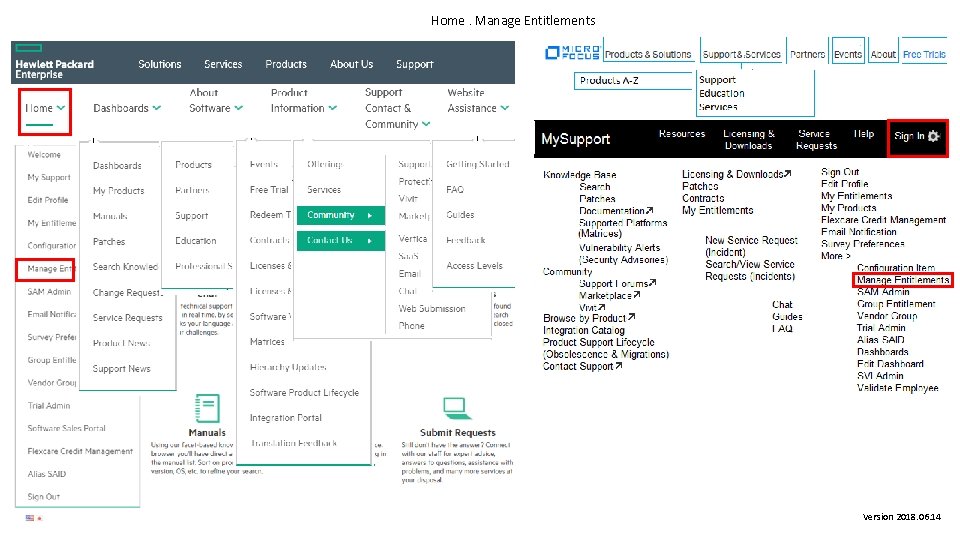
Task: Open Vendor Group in right list
Action: click(887, 316)
